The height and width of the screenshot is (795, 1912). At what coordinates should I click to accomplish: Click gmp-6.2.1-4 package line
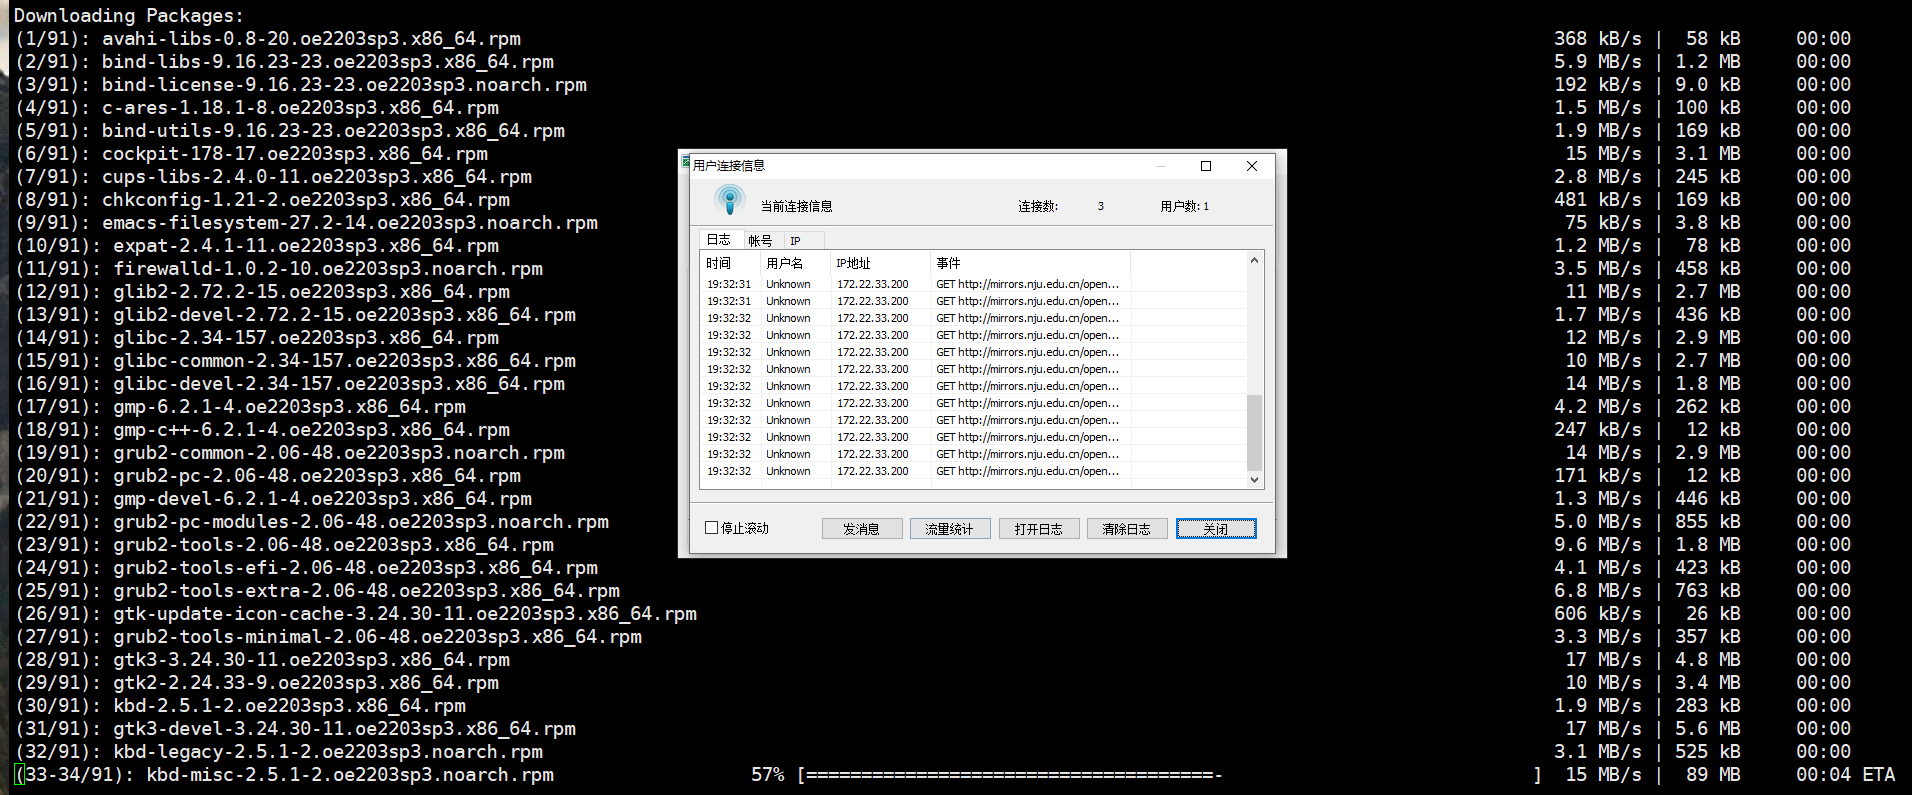tap(240, 406)
